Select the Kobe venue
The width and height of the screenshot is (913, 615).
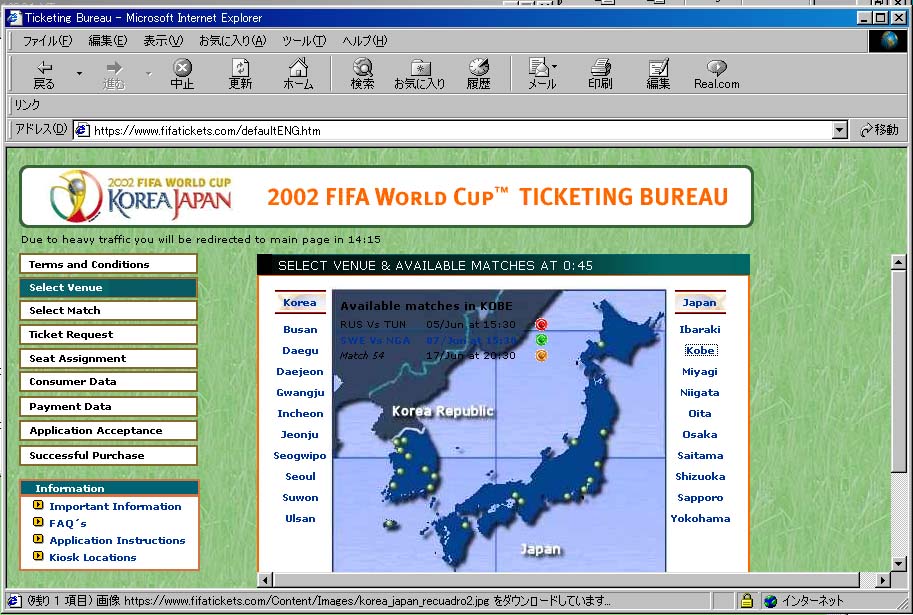pyautogui.click(x=700, y=350)
